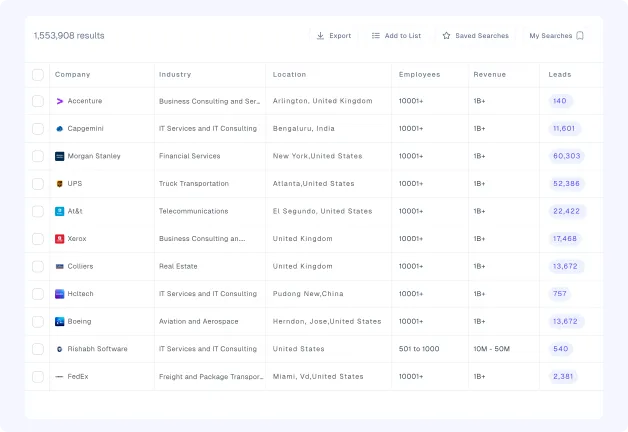Image resolution: width=628 pixels, height=432 pixels.
Task: Open Xerox's 17,468 leads badge
Action: (x=565, y=239)
